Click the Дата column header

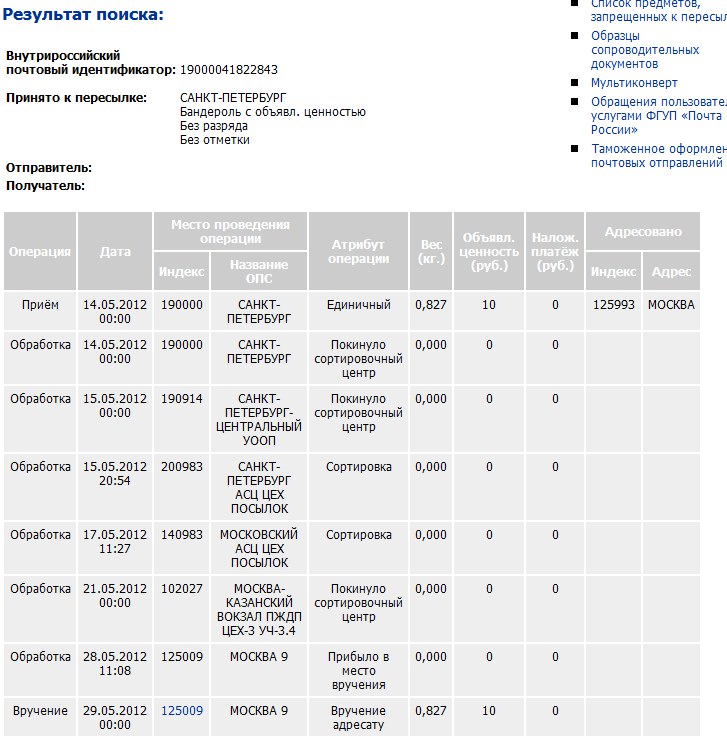[115, 251]
